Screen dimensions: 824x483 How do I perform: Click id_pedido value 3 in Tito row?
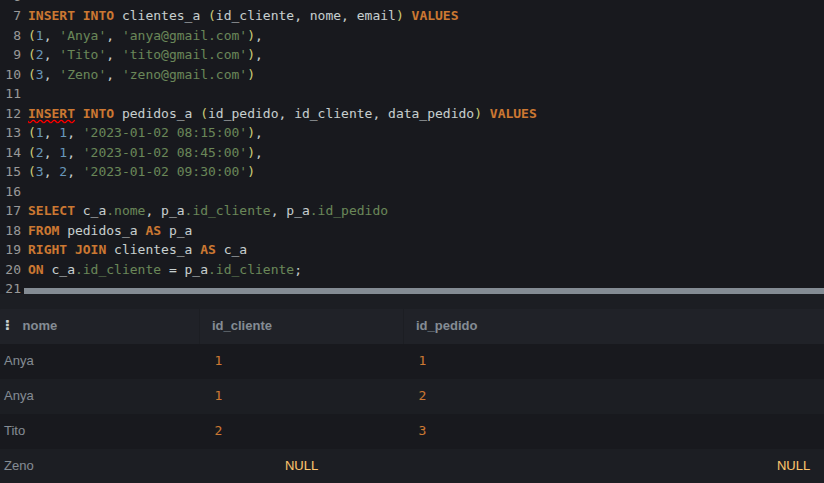pyautogui.click(x=422, y=431)
